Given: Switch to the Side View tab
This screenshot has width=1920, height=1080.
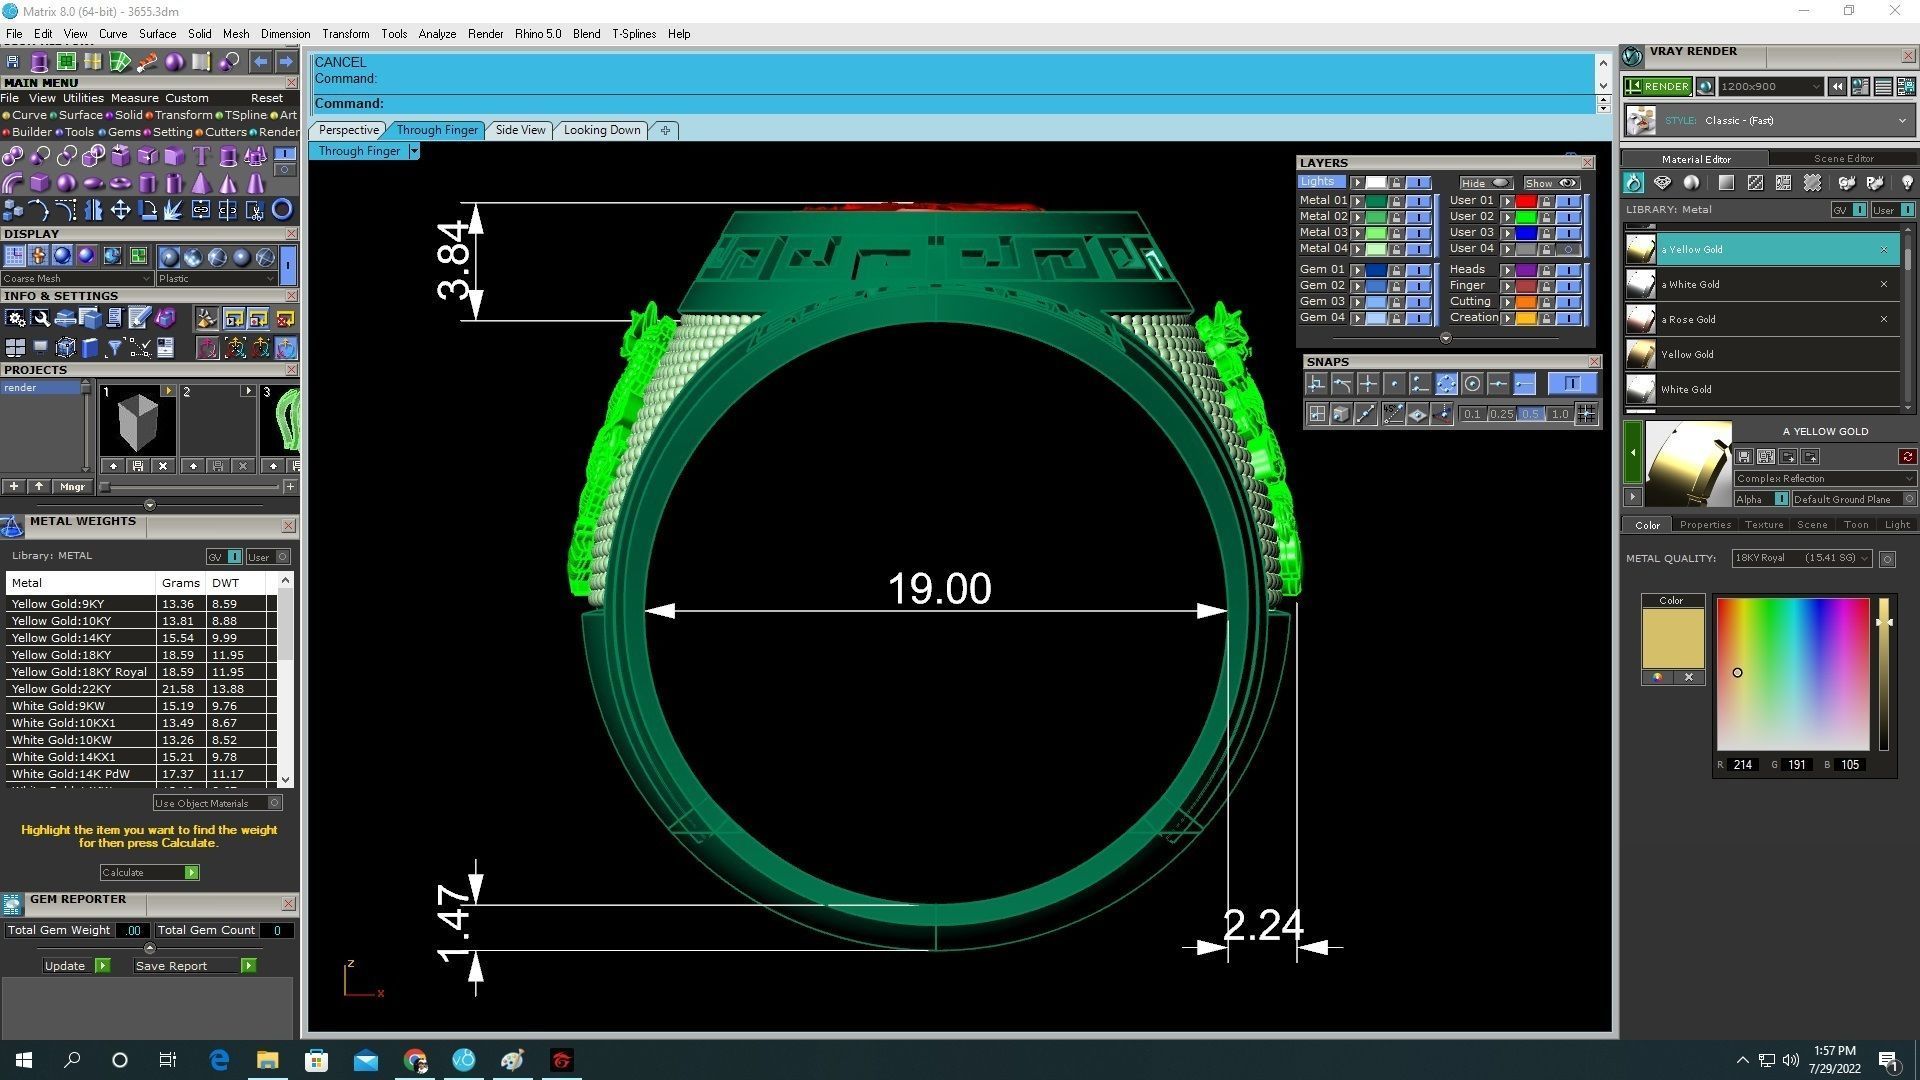Looking at the screenshot, I should pos(520,130).
